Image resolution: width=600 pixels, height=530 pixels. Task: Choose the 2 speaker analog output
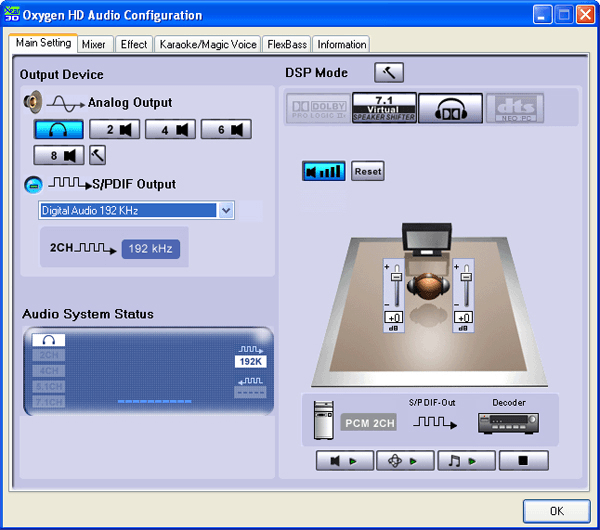tap(114, 129)
